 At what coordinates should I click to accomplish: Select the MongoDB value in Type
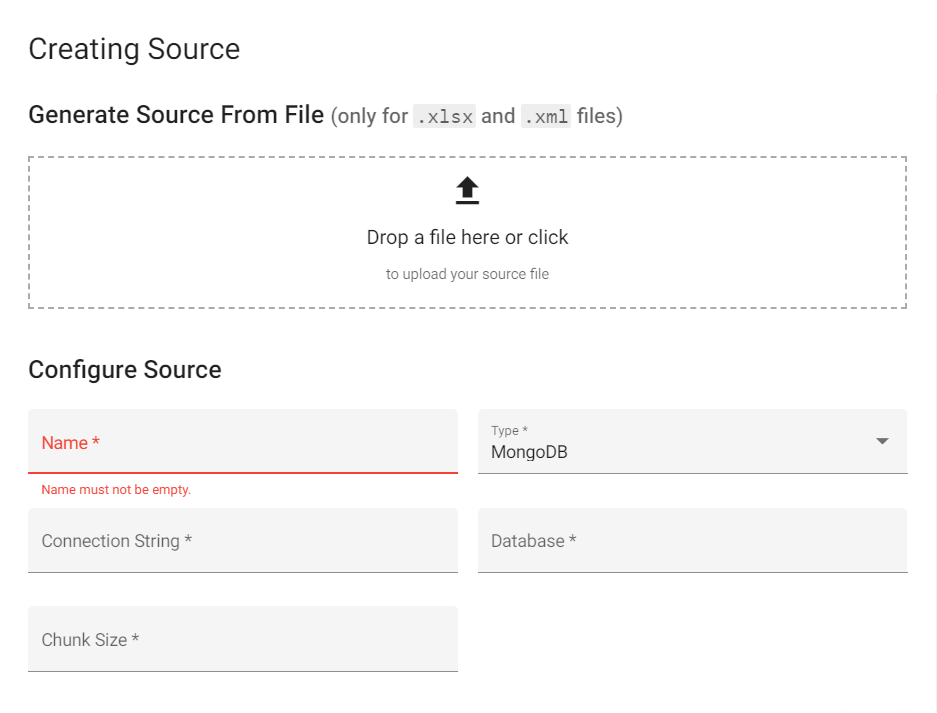[529, 452]
